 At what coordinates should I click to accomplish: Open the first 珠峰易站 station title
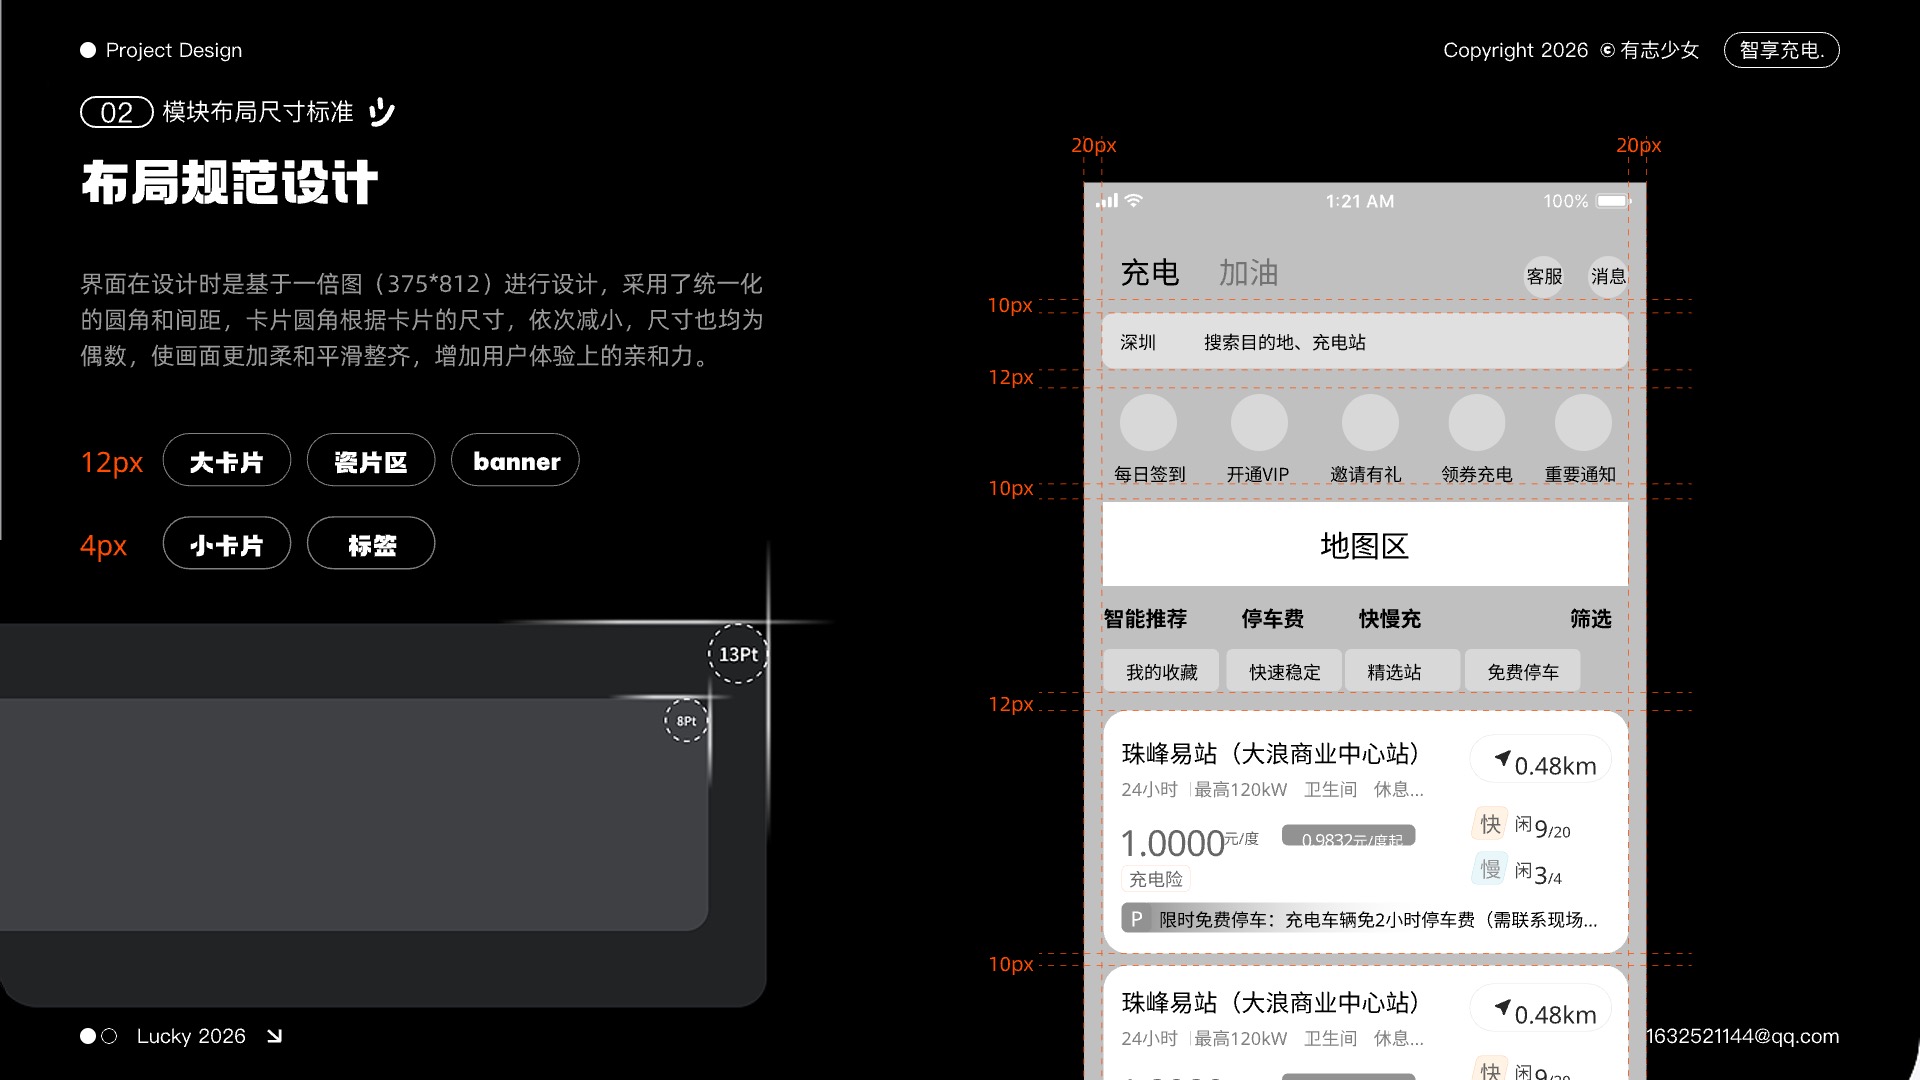[x=1271, y=753]
